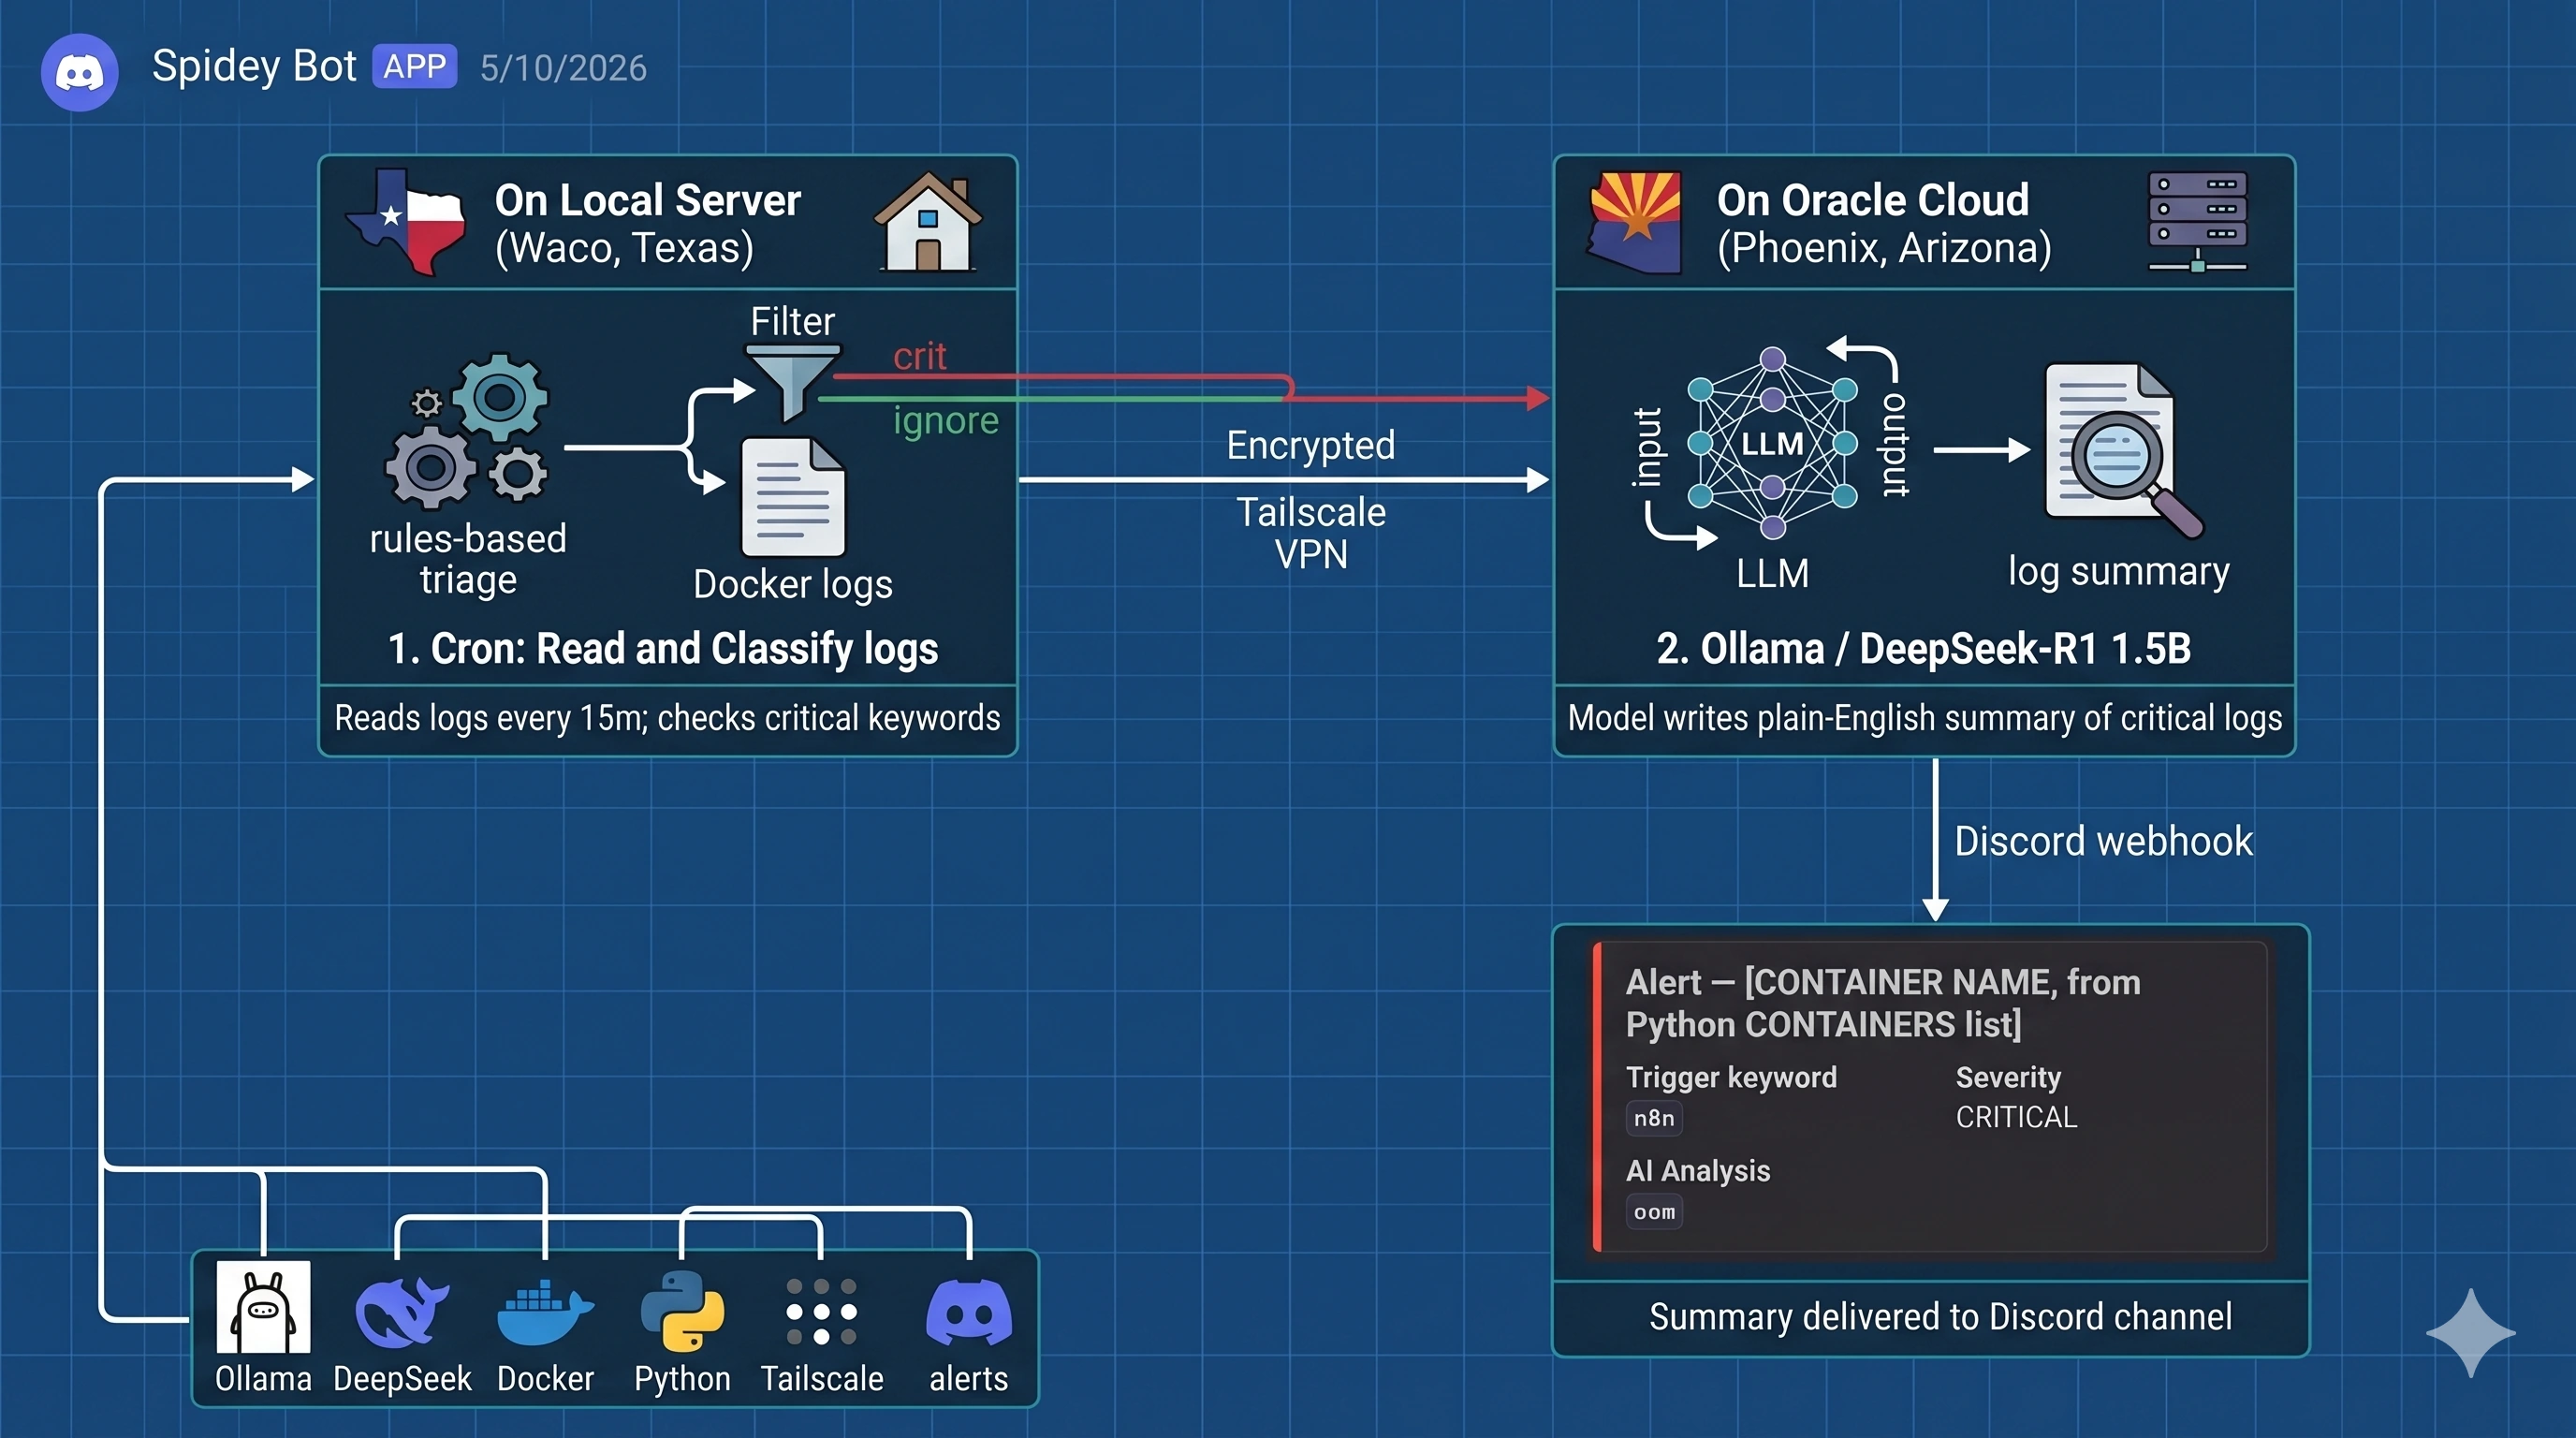Viewport: 2576px width, 1438px height.
Task: Click the server rack icon on Oracle Cloud panel
Action: tap(2198, 221)
